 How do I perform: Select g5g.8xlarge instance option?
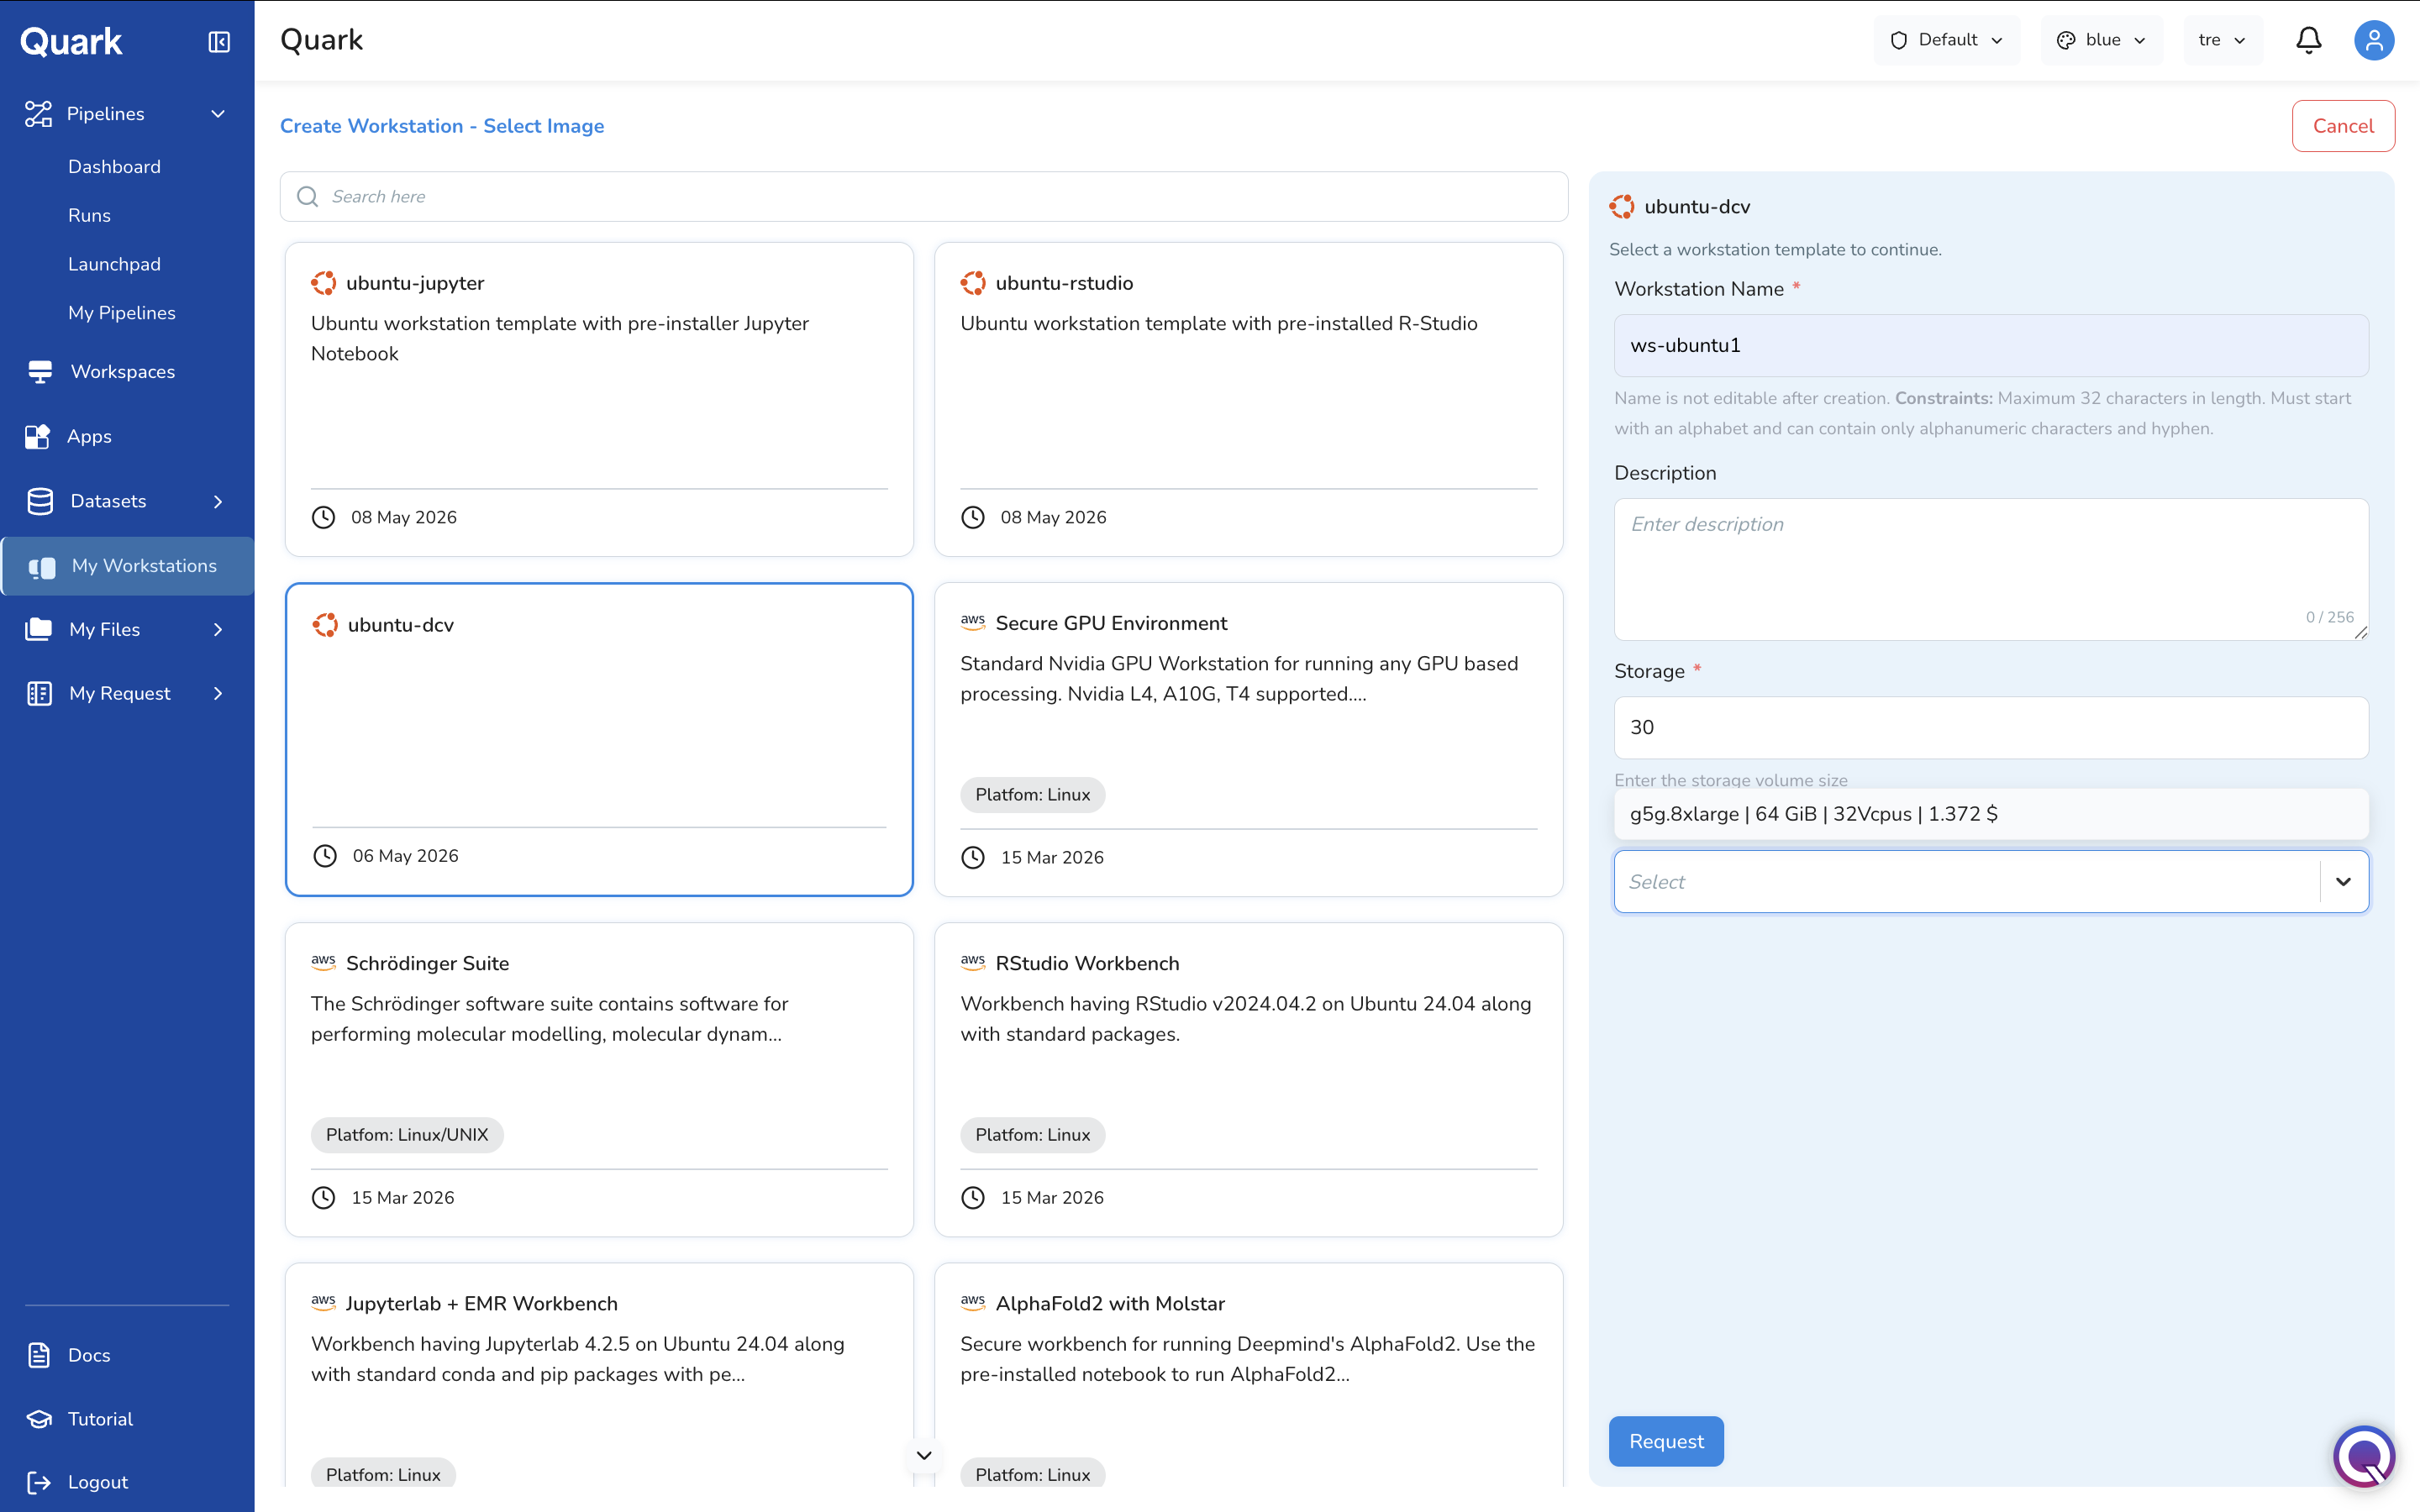[1990, 814]
